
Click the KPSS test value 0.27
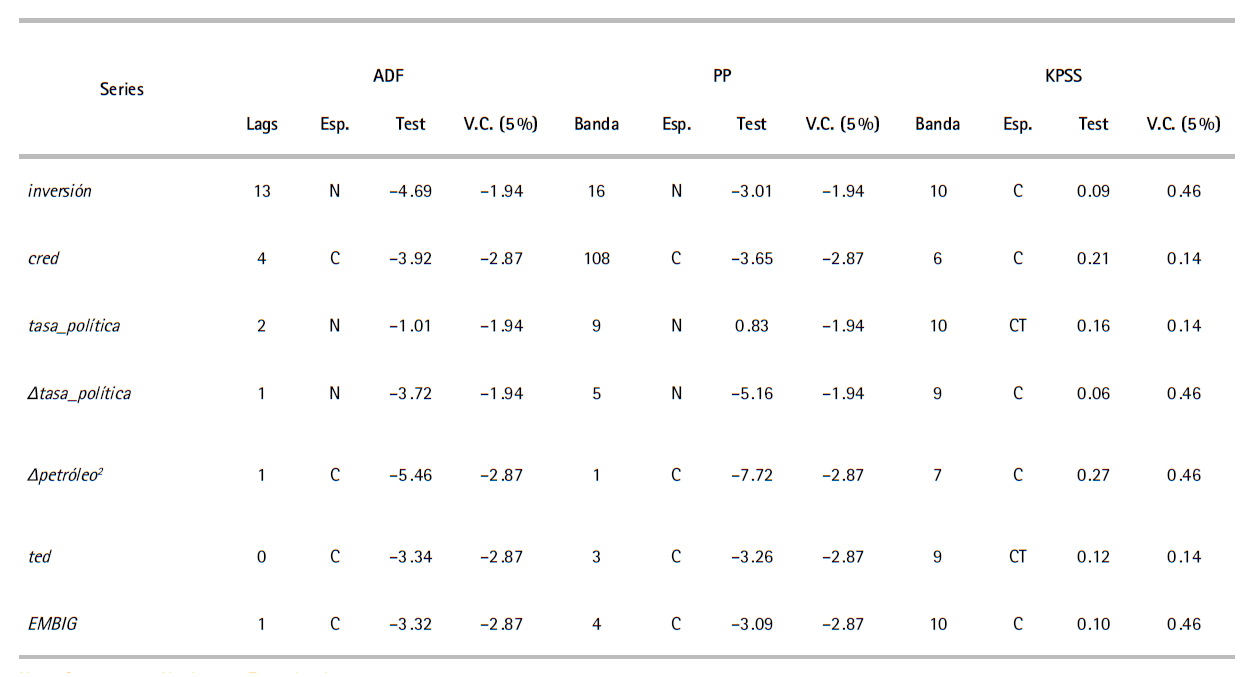(1093, 475)
